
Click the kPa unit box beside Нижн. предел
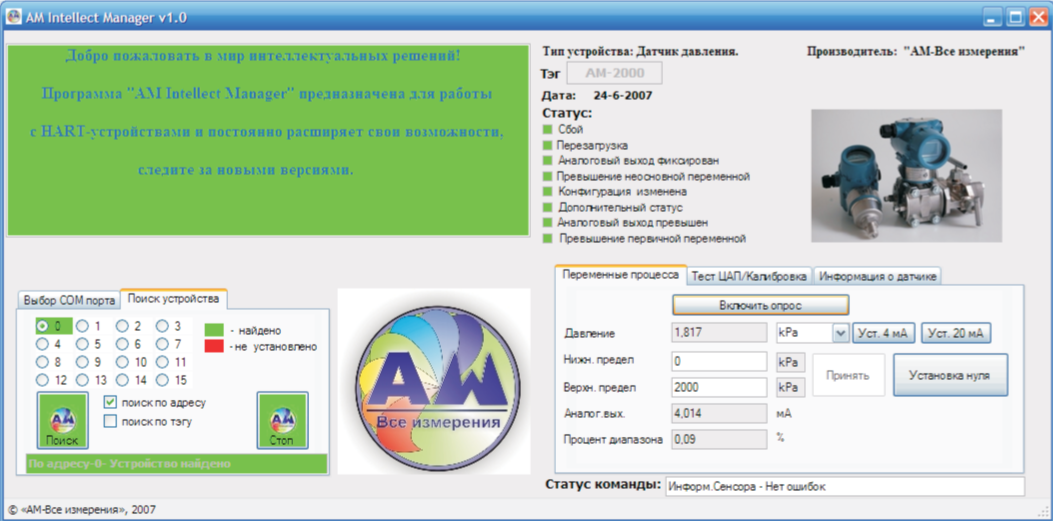790,361
